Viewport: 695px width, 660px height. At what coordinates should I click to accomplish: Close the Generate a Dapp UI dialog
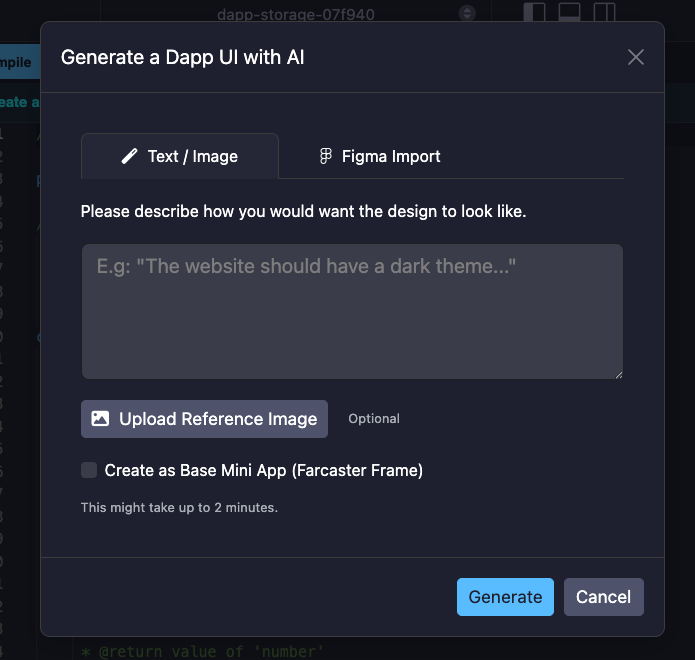(636, 57)
